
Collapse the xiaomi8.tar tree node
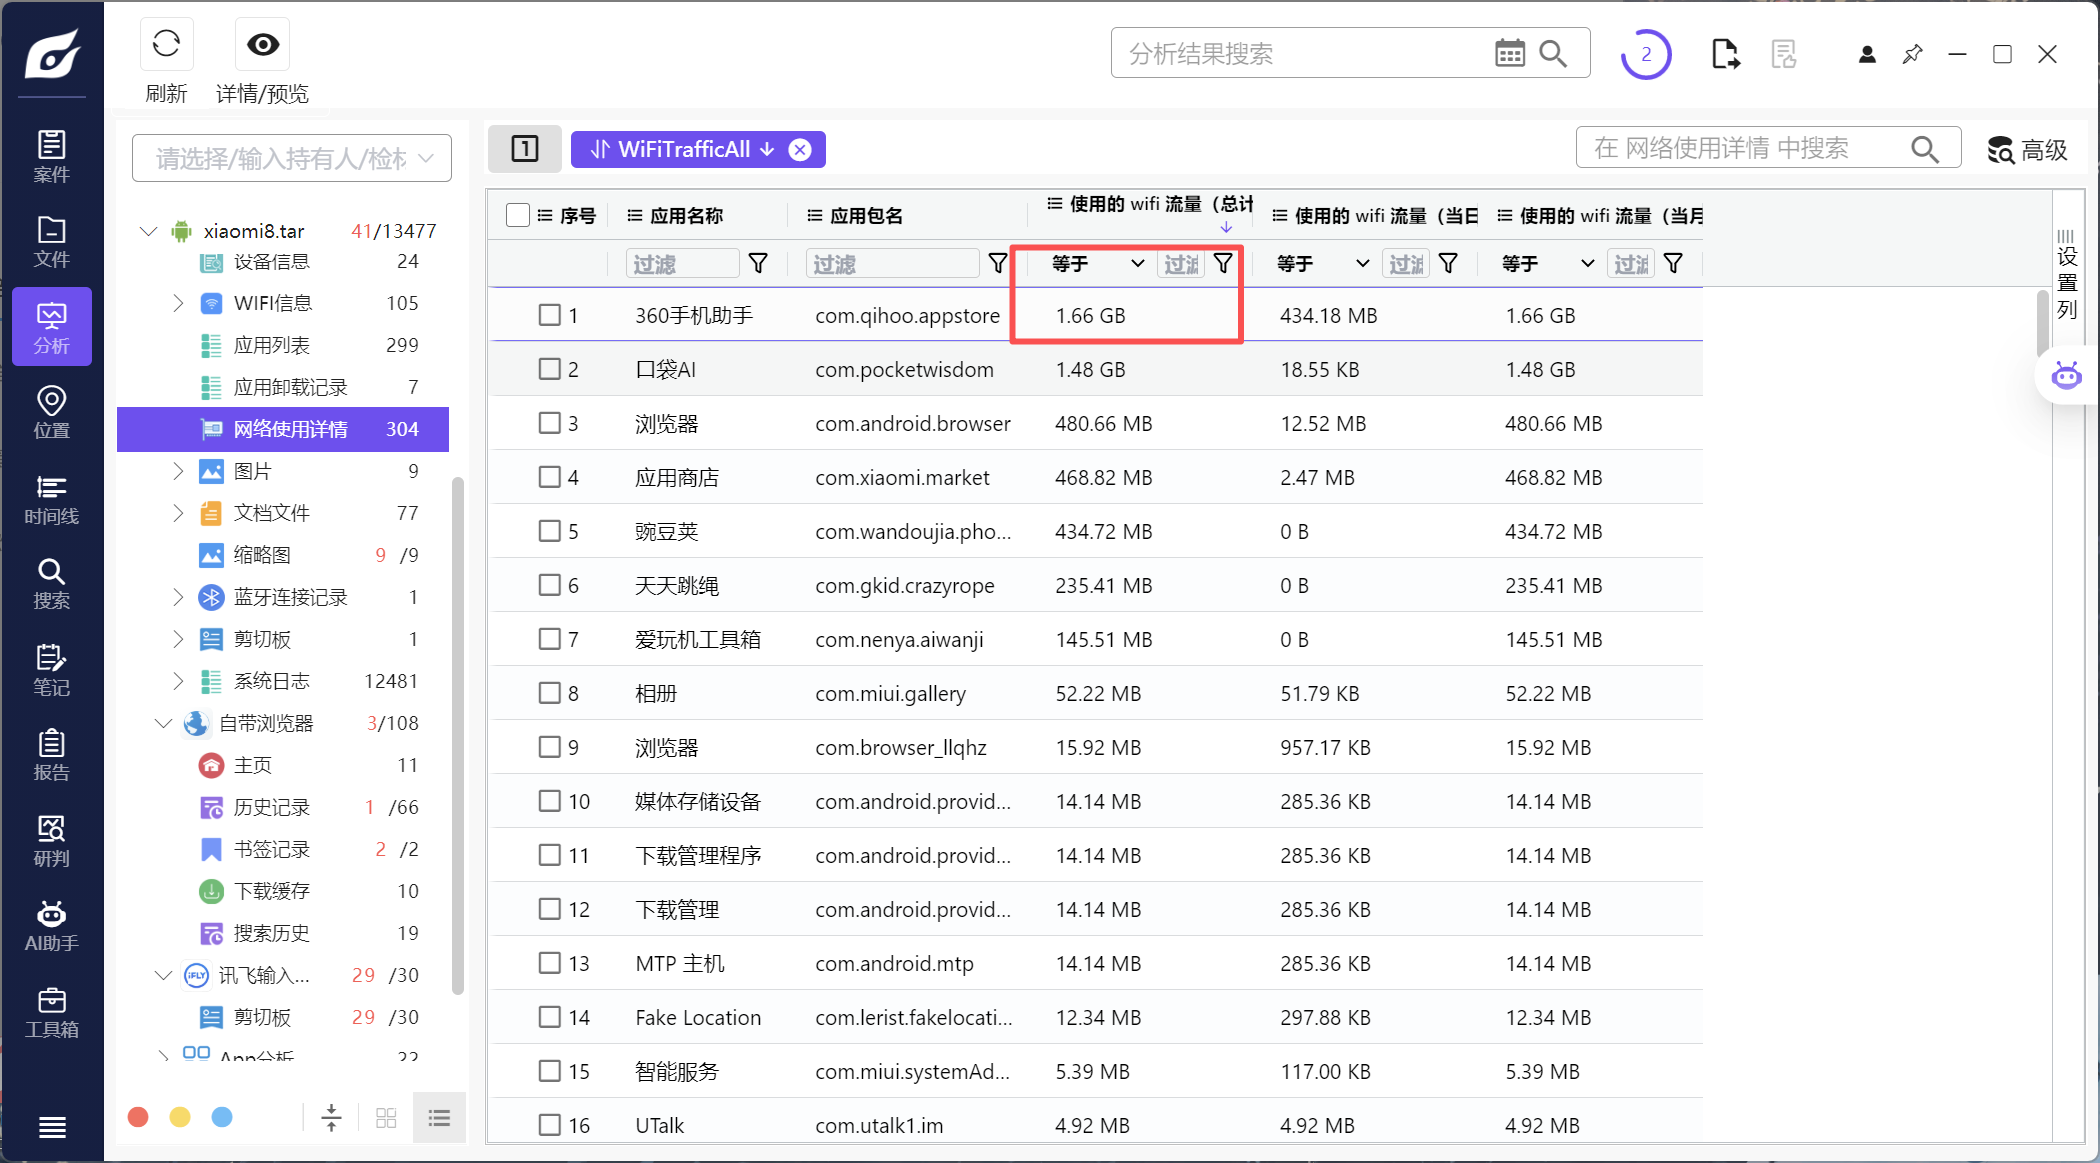(149, 231)
